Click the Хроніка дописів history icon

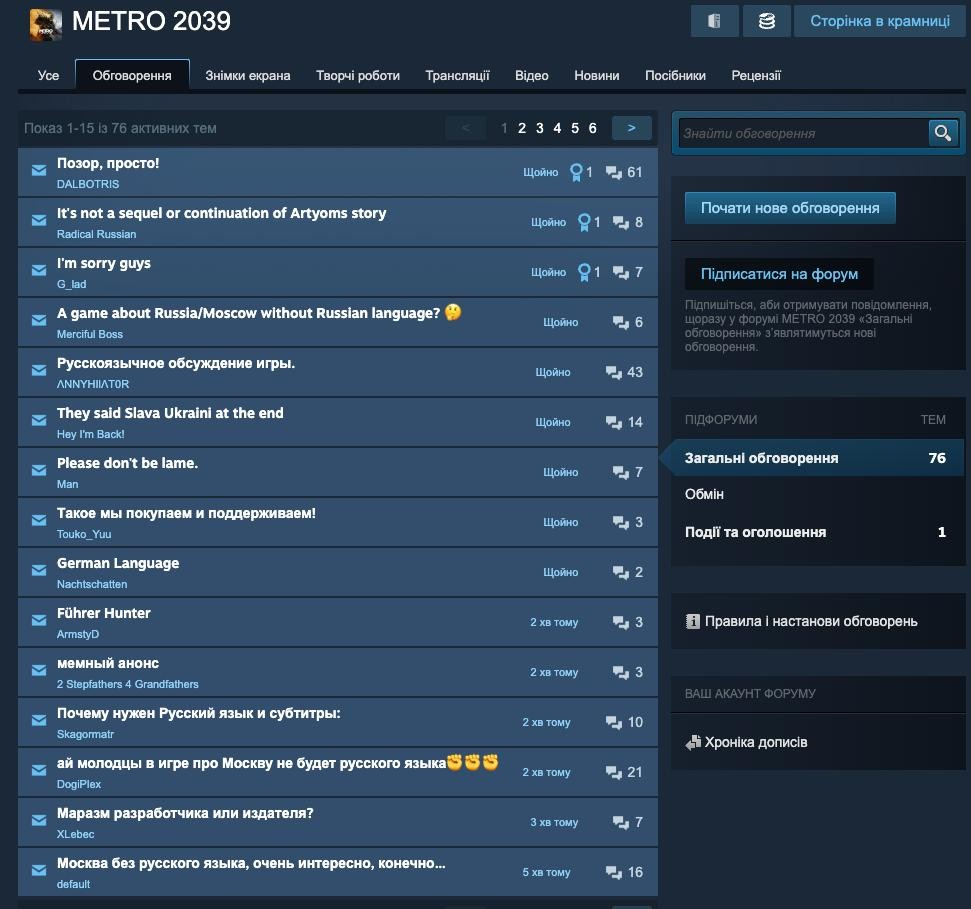point(693,742)
